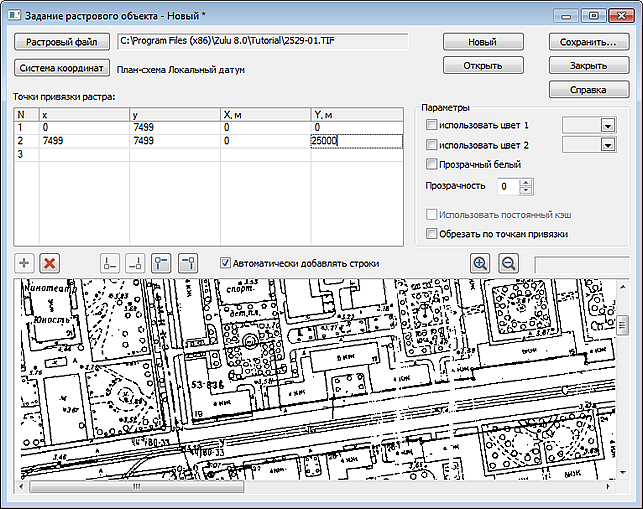Image resolution: width=643 pixels, height=509 pixels.
Task: Enable the 'использовать цвет 1' checkbox
Action: pos(432,125)
